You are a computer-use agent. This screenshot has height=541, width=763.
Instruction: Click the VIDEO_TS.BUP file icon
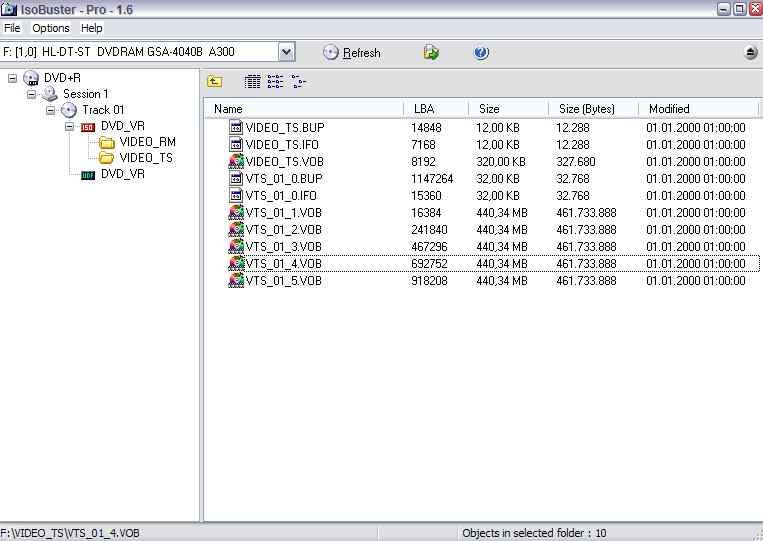[236, 127]
